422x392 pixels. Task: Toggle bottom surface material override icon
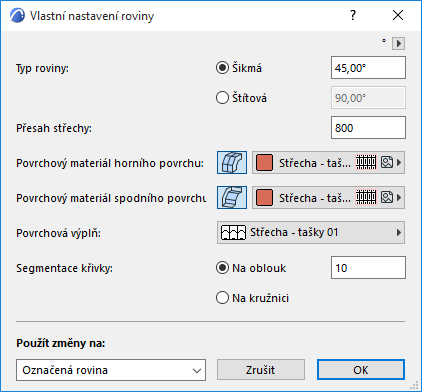point(232,198)
